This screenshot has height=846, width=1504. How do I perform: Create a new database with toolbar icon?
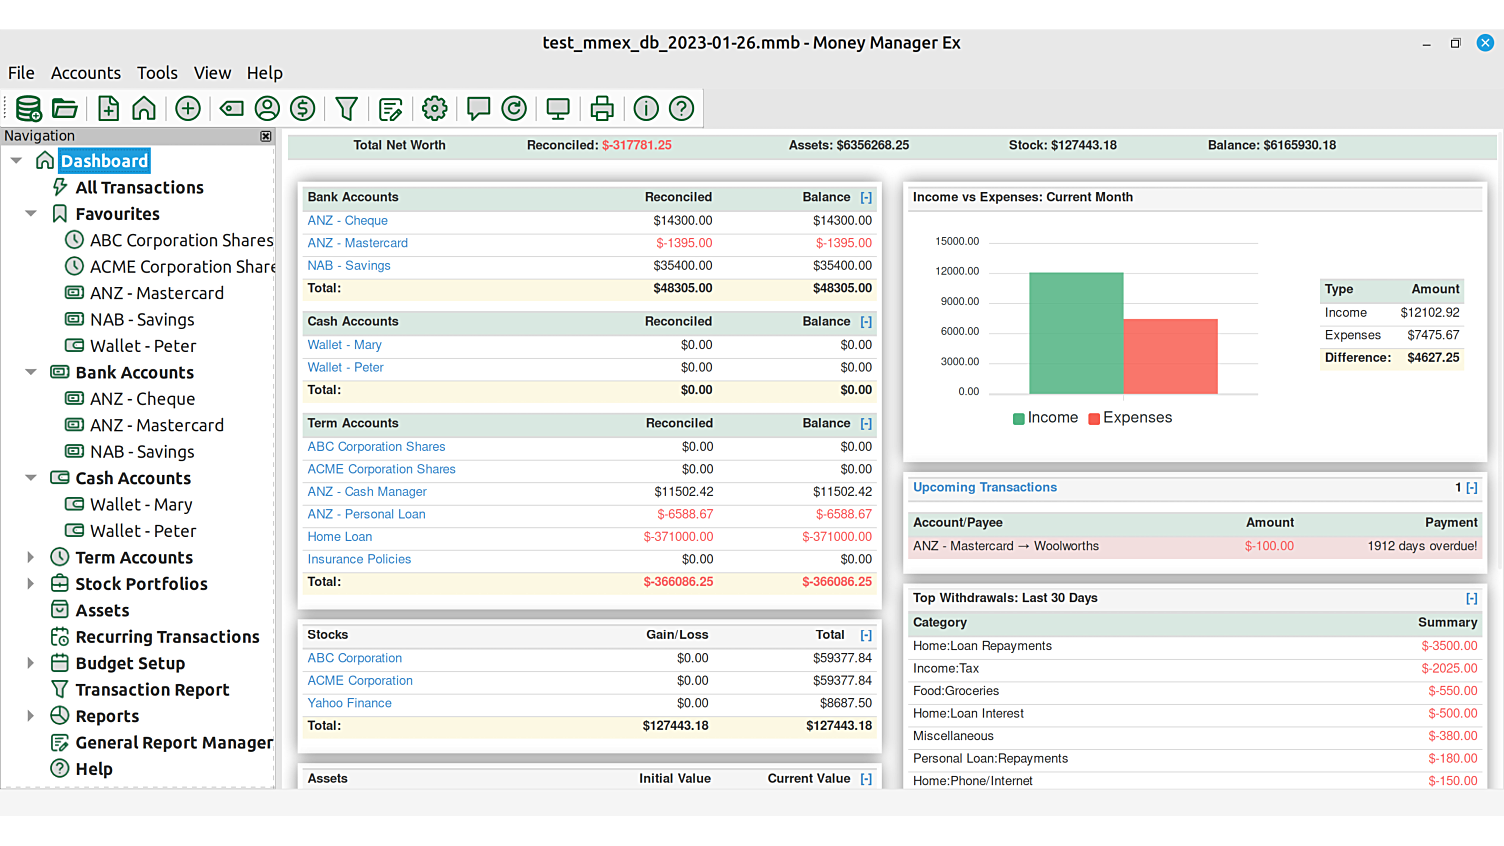(28, 108)
